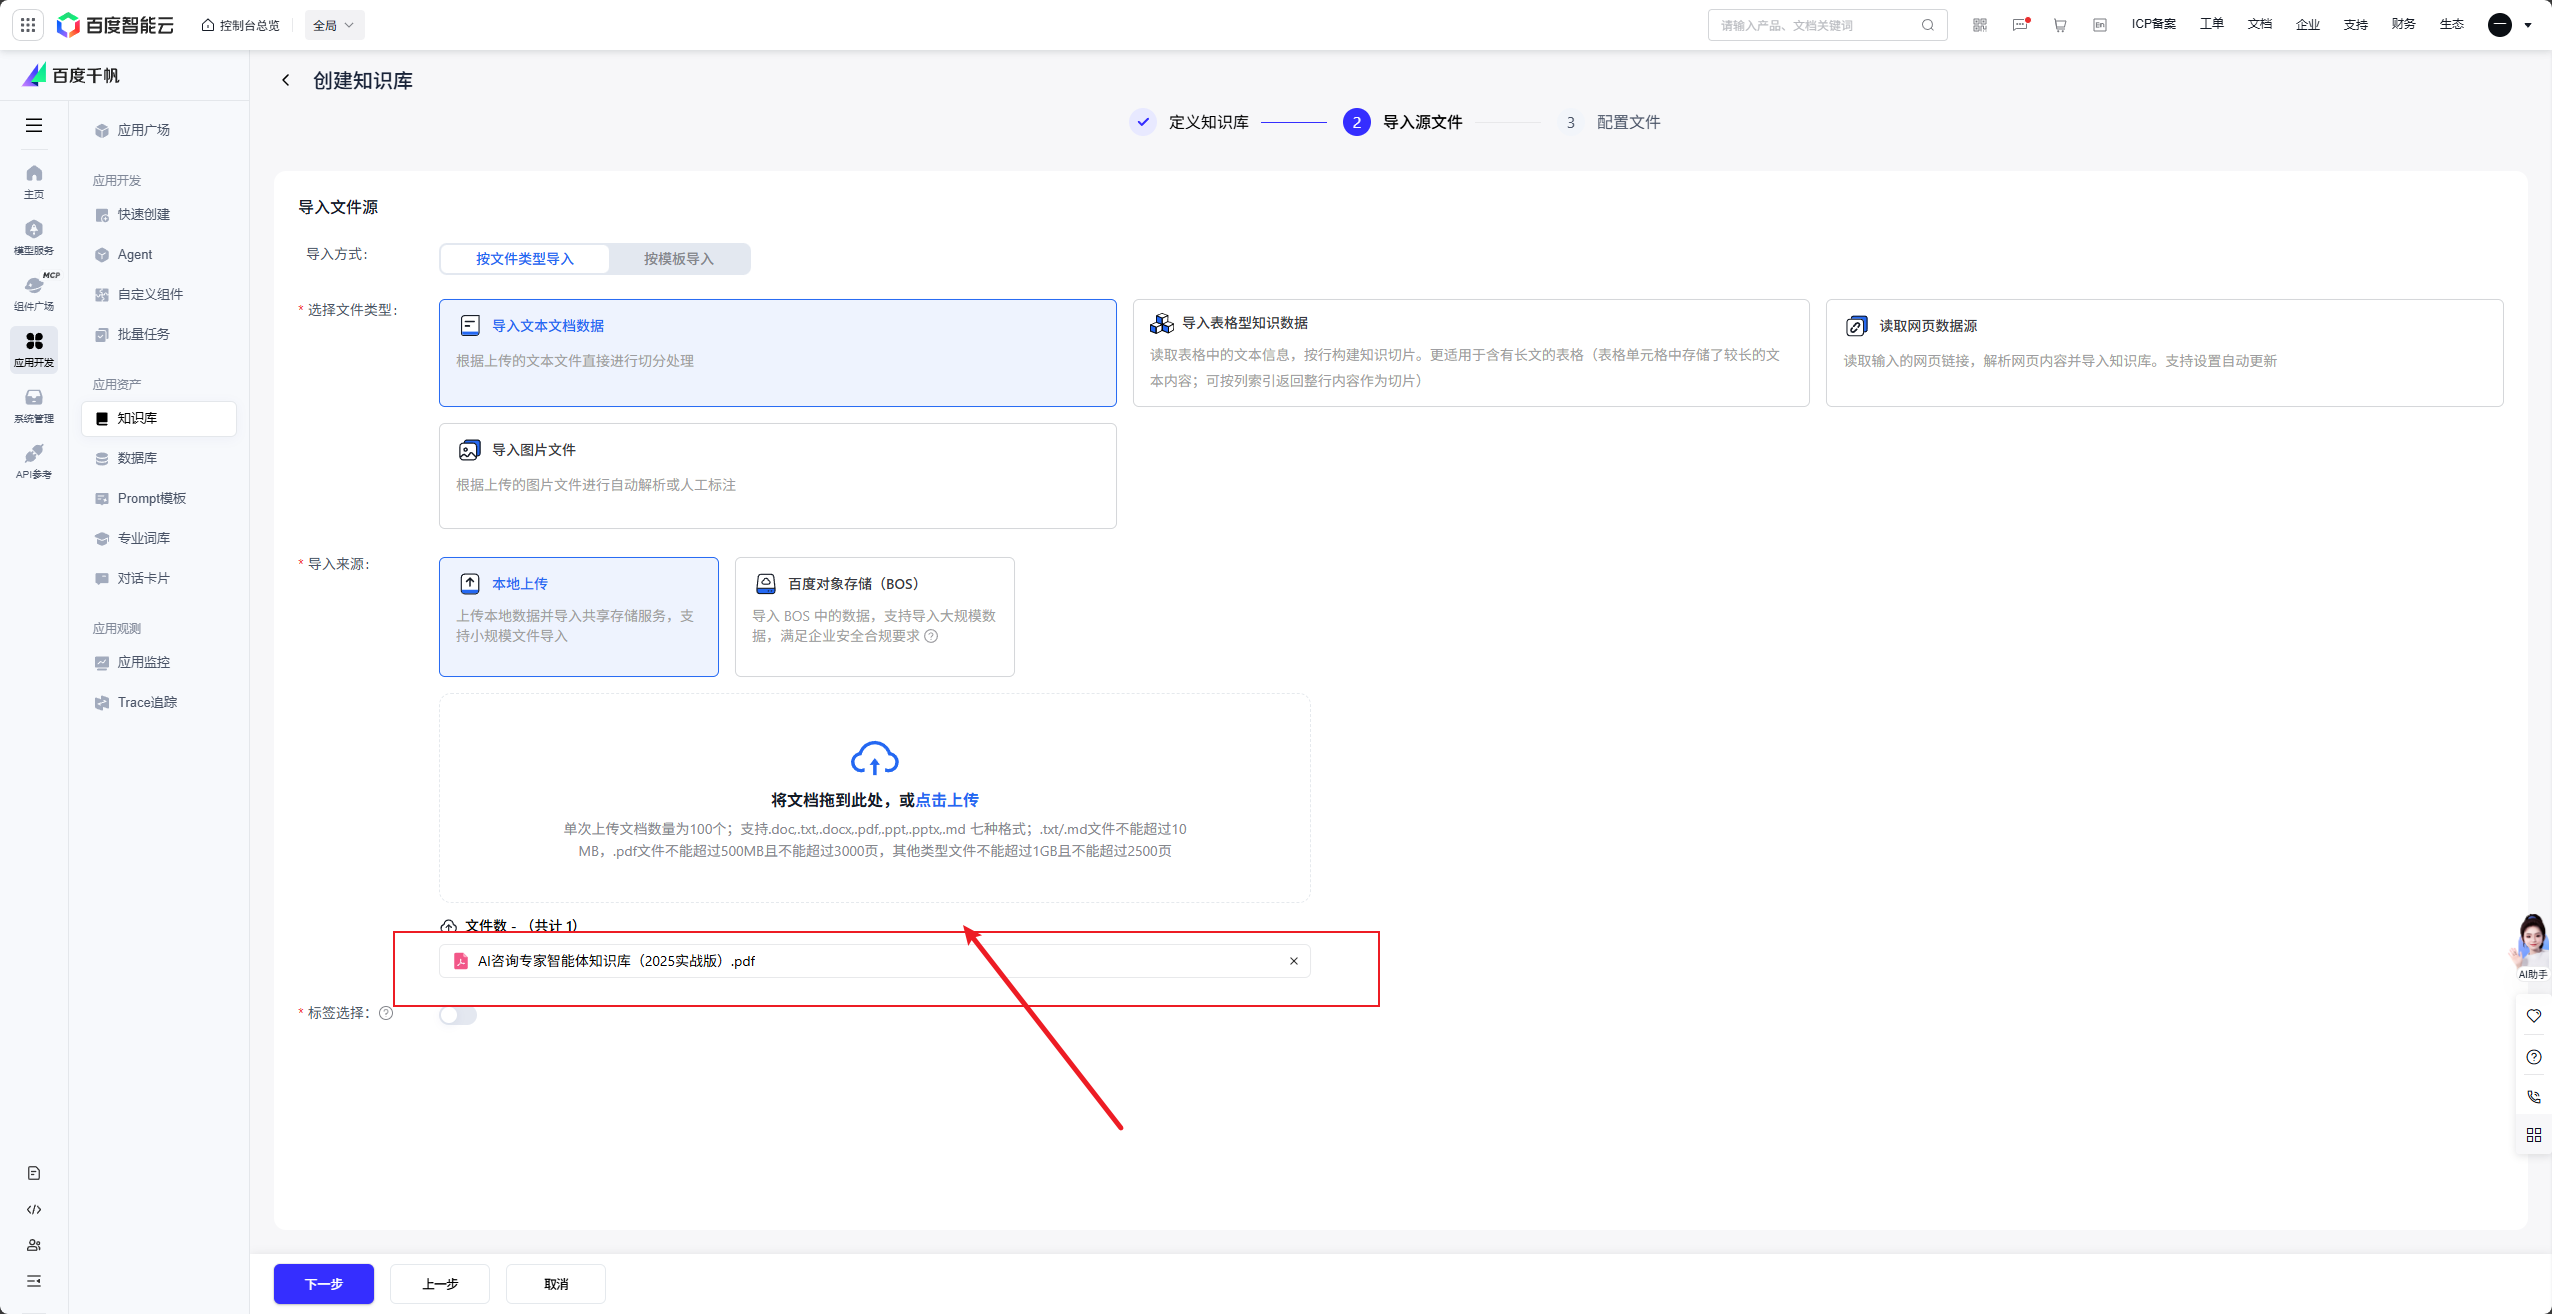Click the 下一步 button
Image resolution: width=2552 pixels, height=1314 pixels.
(x=323, y=1283)
